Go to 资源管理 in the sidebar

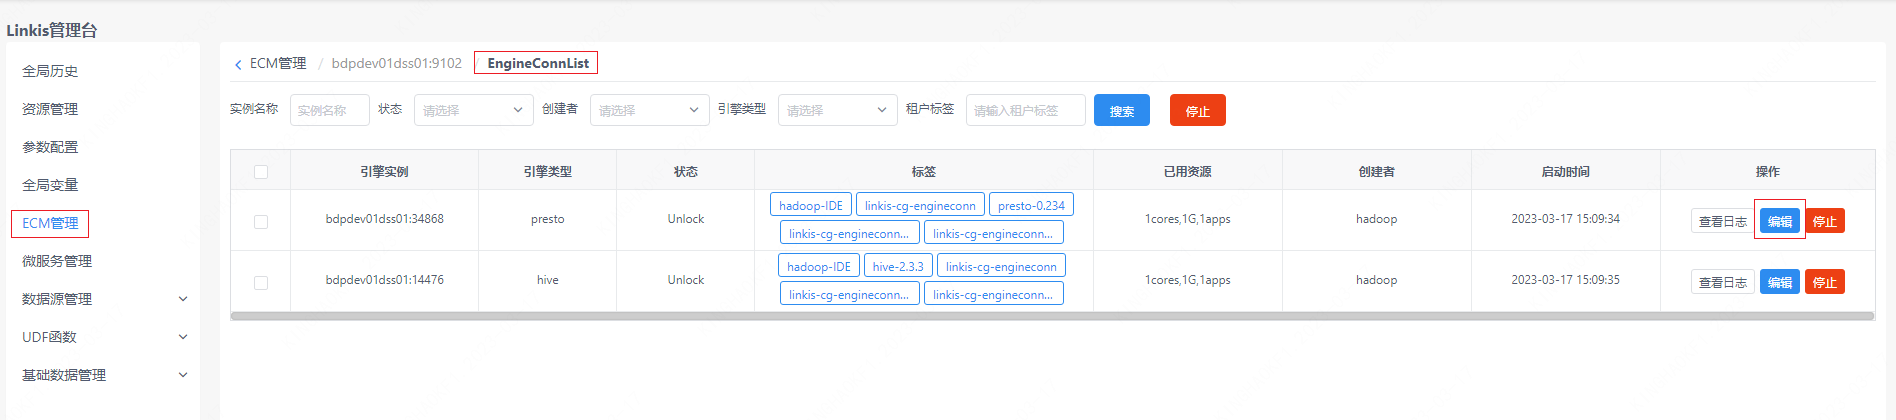tap(50, 109)
